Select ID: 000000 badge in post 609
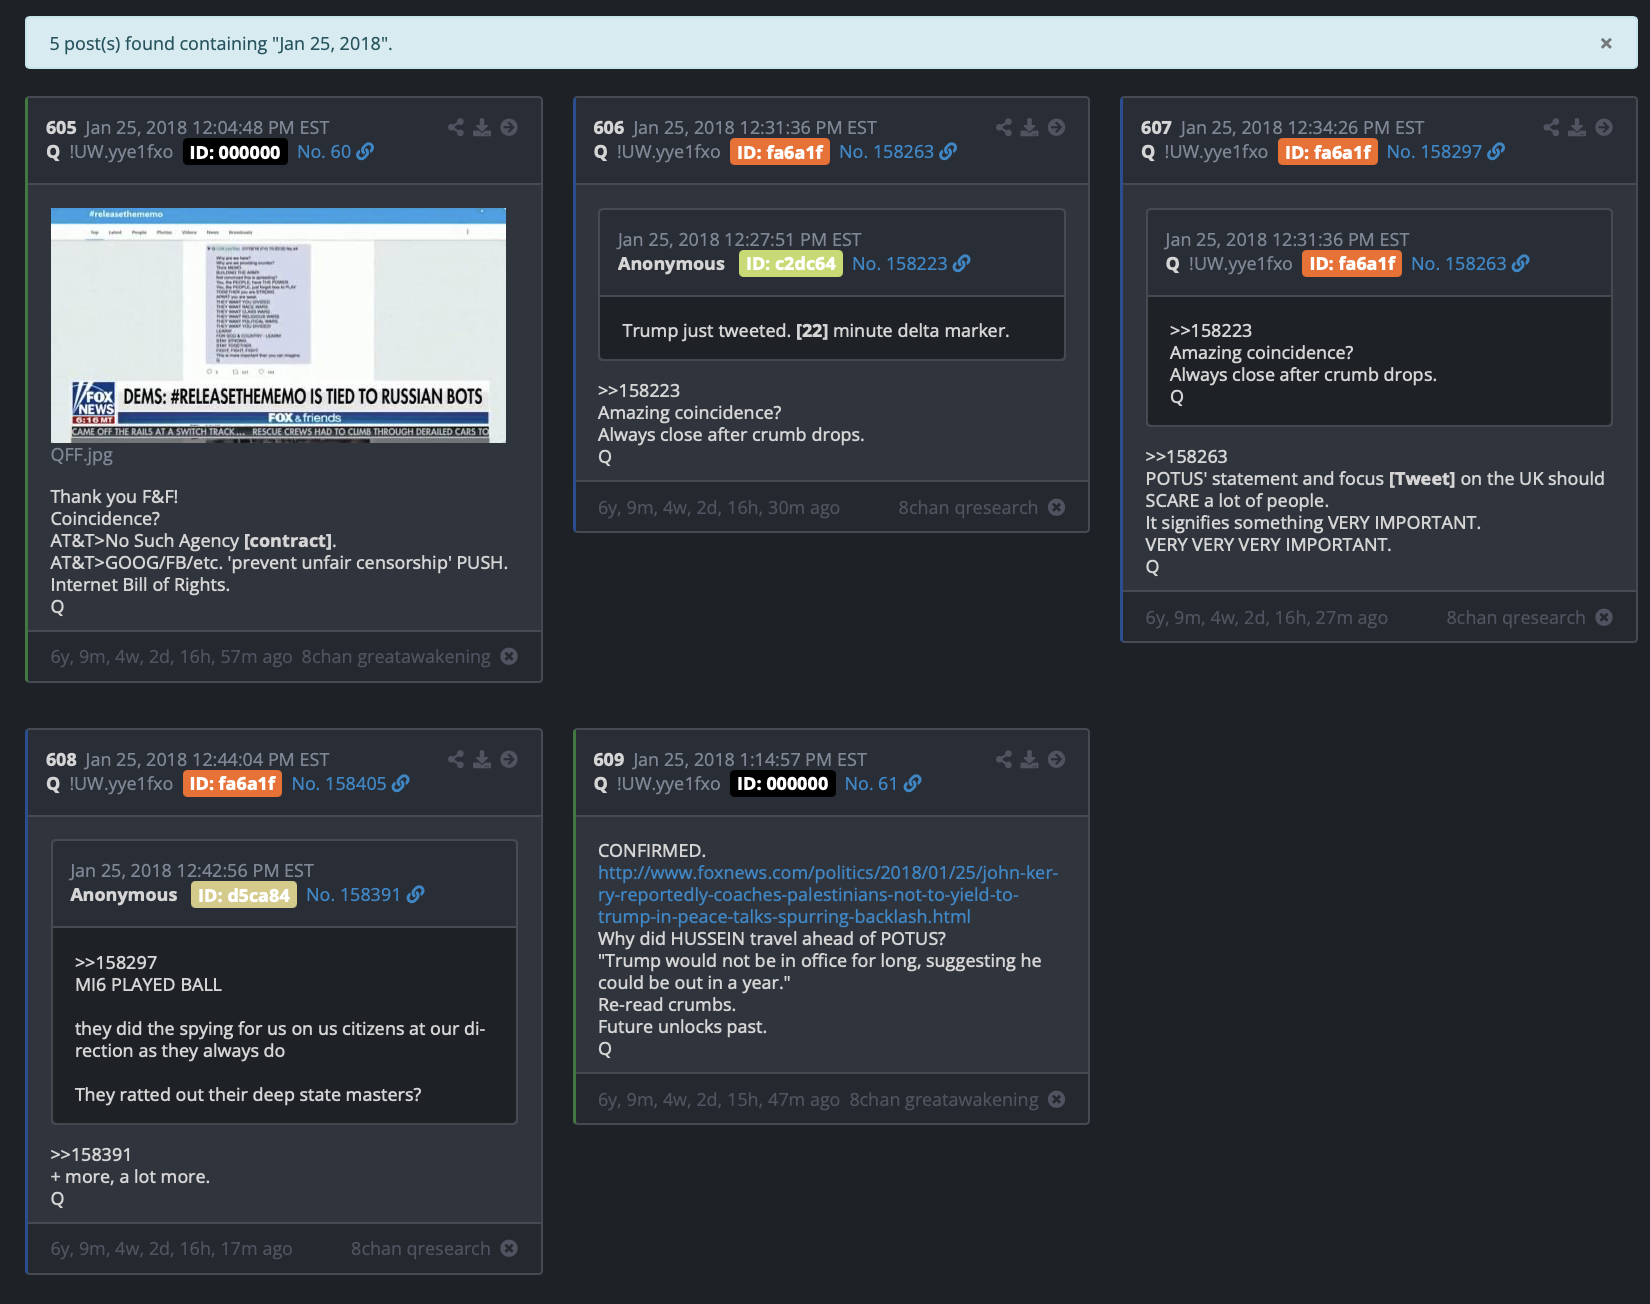This screenshot has height=1304, width=1650. click(x=783, y=784)
